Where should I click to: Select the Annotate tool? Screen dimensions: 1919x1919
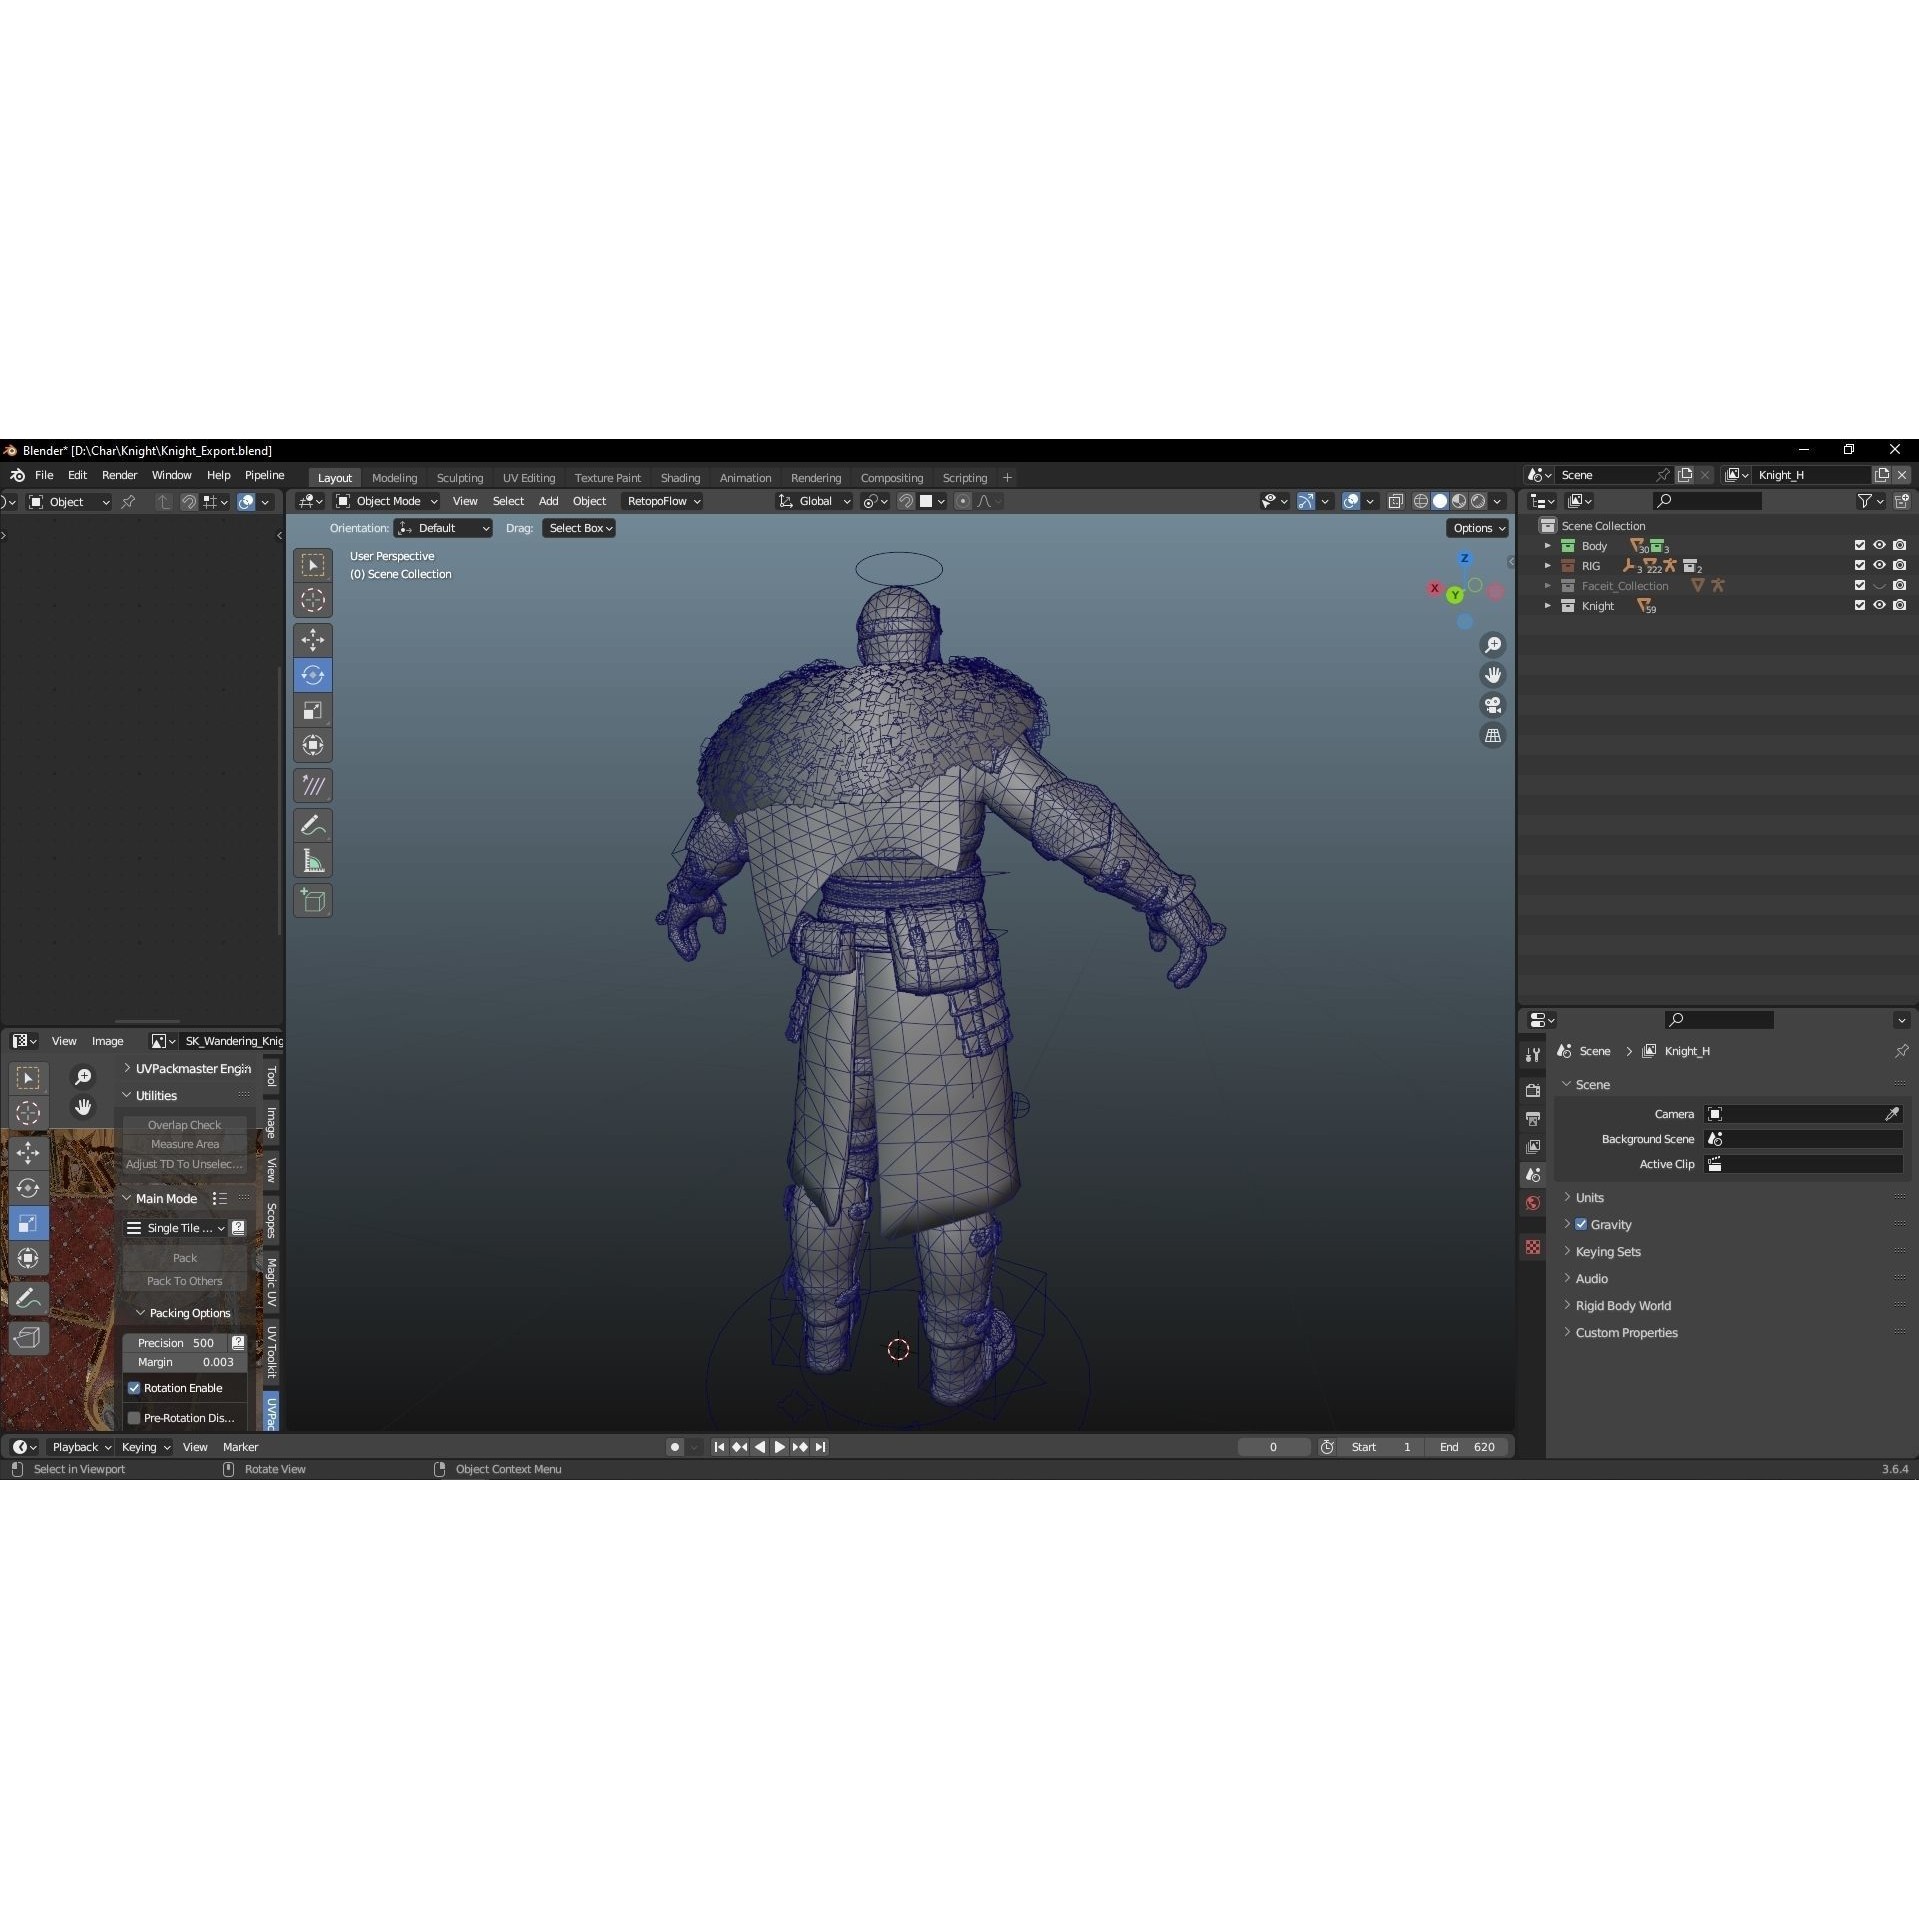pyautogui.click(x=313, y=824)
